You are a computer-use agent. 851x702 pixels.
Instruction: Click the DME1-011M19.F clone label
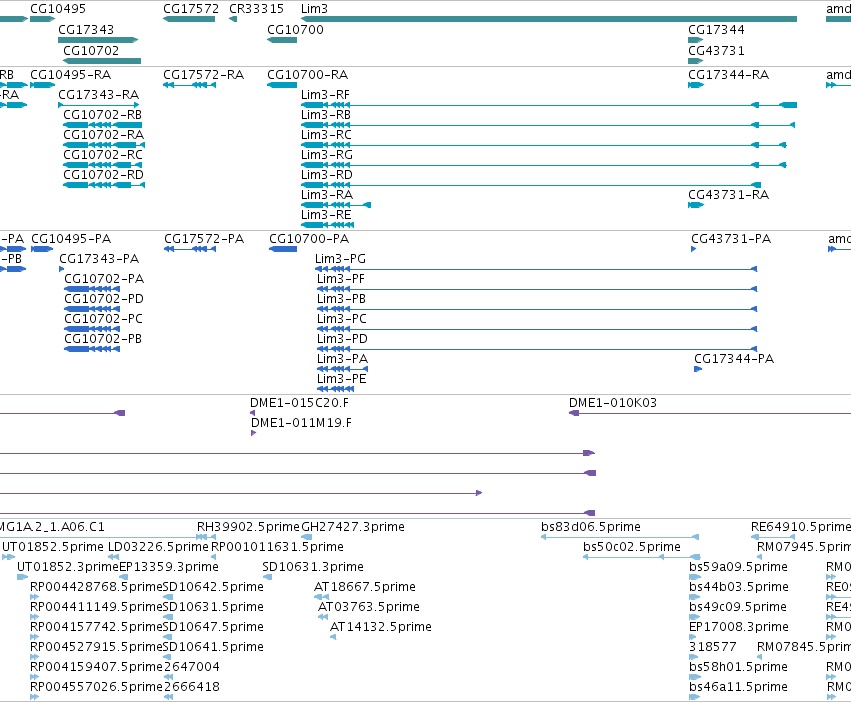point(301,423)
